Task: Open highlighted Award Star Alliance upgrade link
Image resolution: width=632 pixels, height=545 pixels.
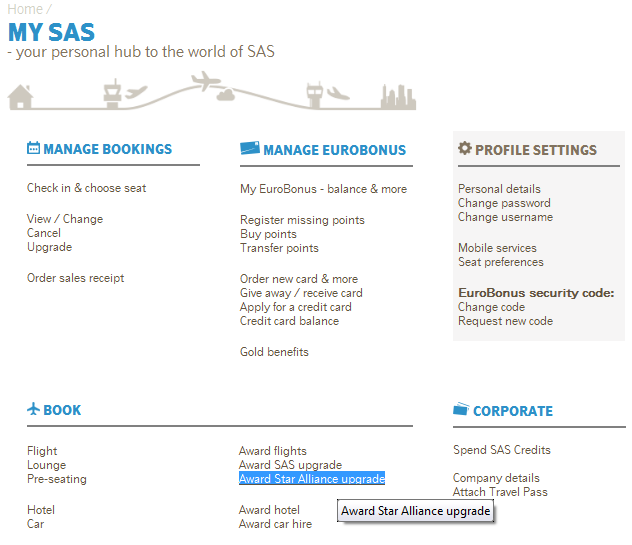Action: click(x=312, y=478)
